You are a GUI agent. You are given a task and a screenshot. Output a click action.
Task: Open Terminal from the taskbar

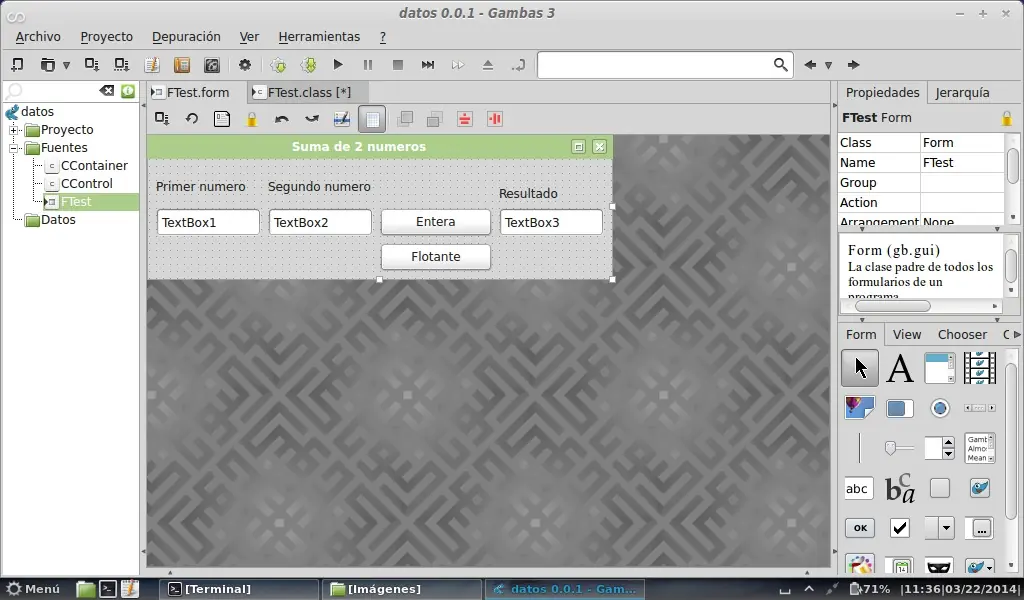[x=238, y=589]
